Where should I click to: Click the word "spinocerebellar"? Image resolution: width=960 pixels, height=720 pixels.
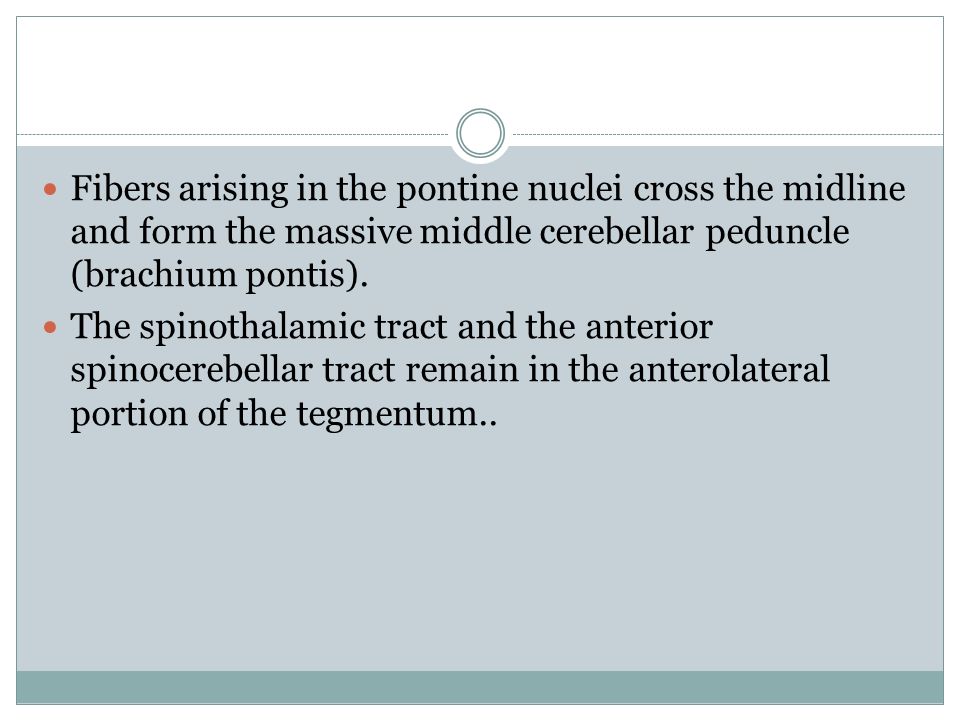pos(192,371)
